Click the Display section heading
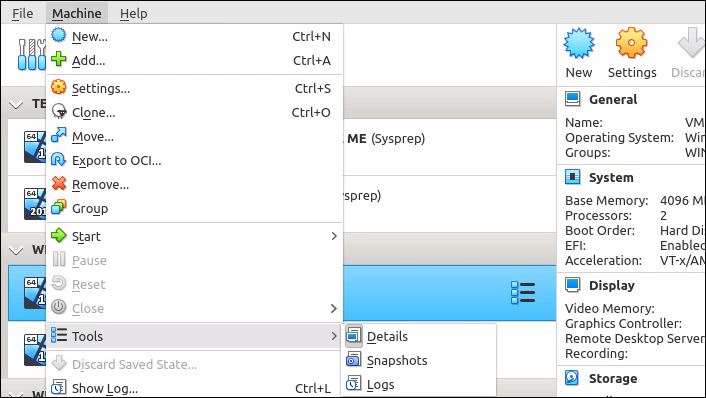706x398 pixels. 611,285
